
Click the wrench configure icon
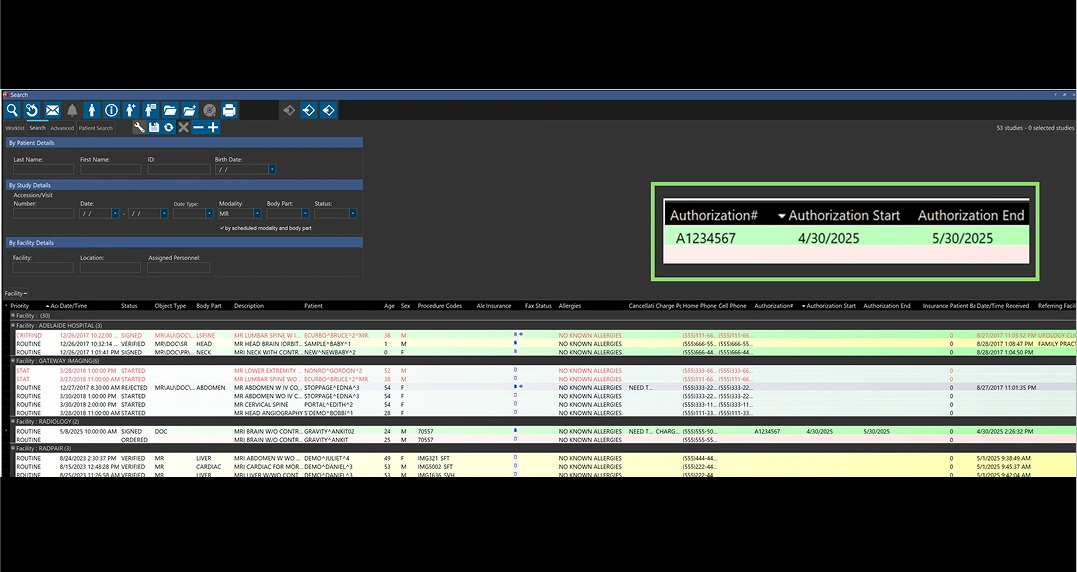coord(139,127)
